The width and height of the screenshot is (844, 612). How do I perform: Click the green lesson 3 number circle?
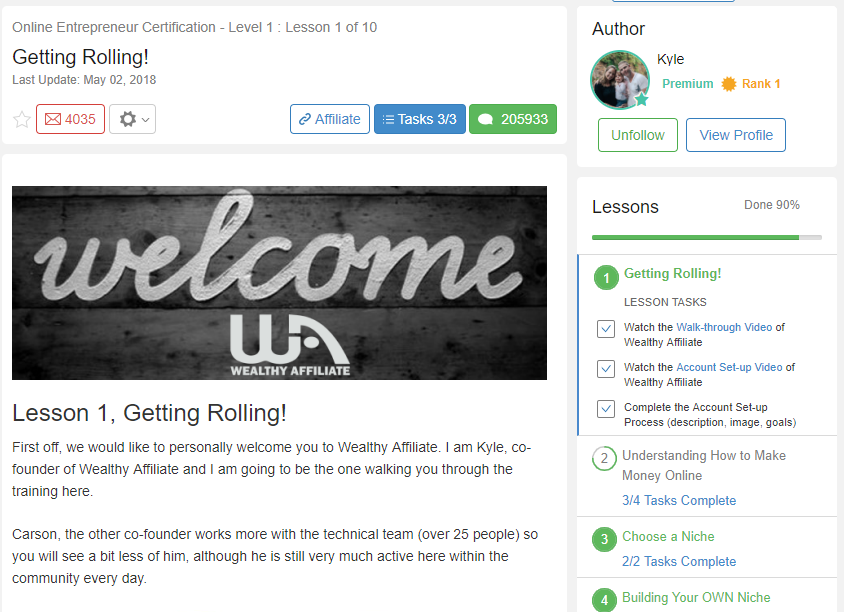(x=604, y=539)
